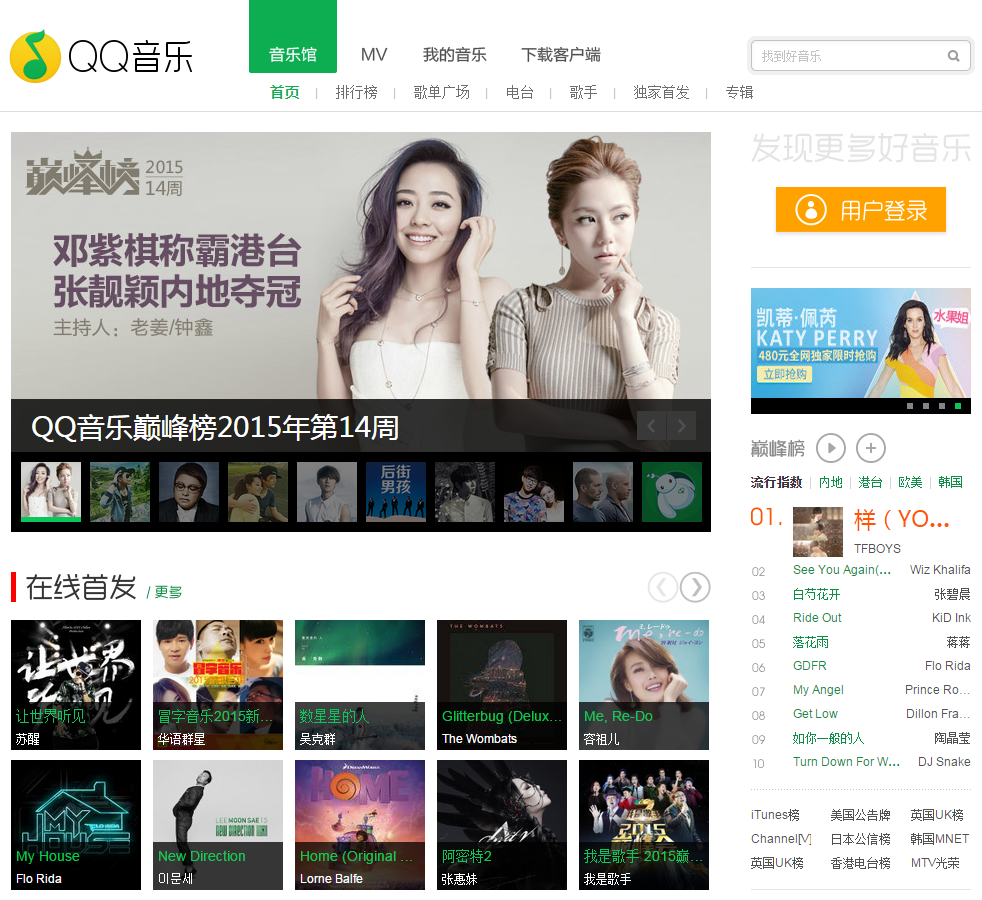
Task: Open the Glitterbug album by The Wombats
Action: pos(502,685)
